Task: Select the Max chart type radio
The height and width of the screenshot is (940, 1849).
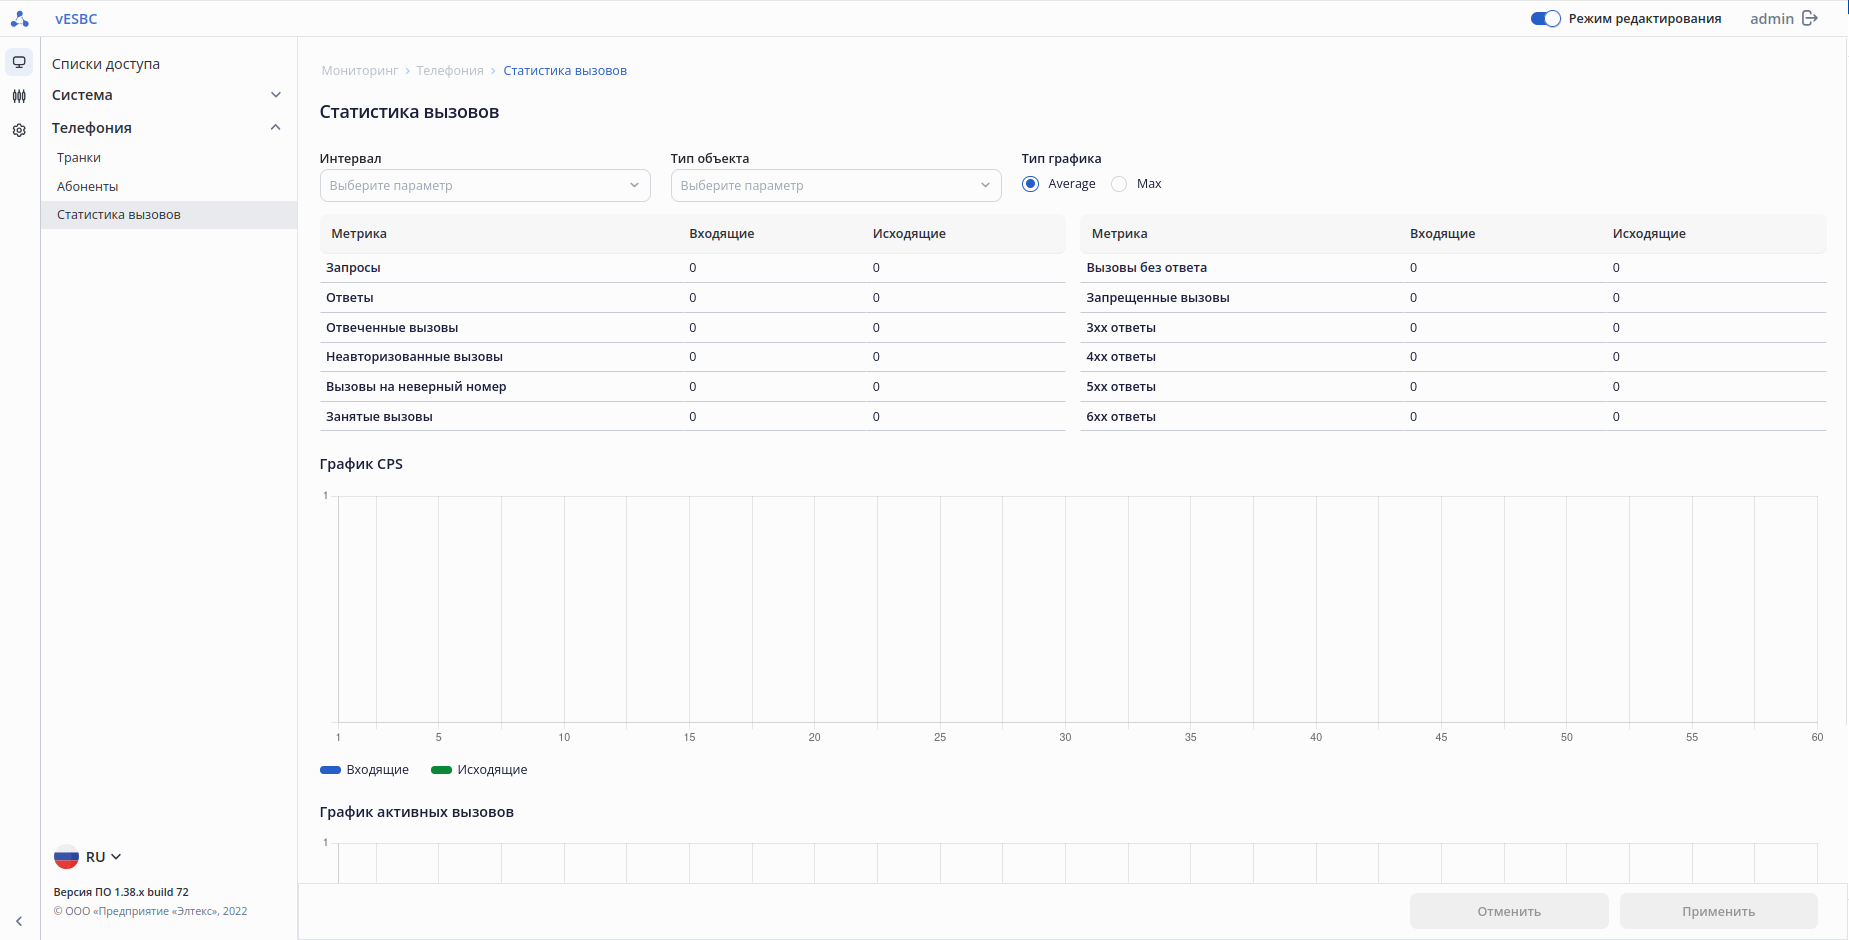Action: [1119, 184]
